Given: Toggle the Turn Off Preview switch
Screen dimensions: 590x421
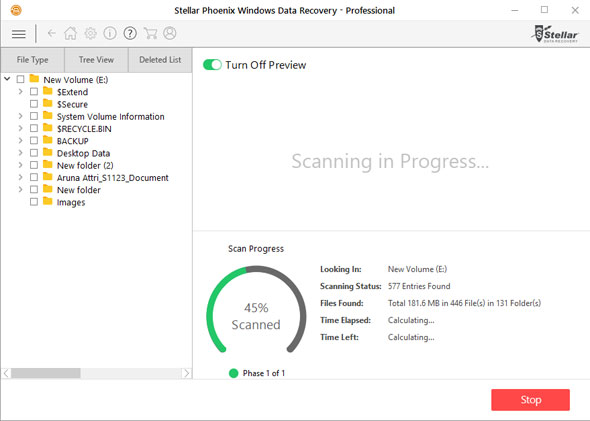Looking at the screenshot, I should 212,65.
